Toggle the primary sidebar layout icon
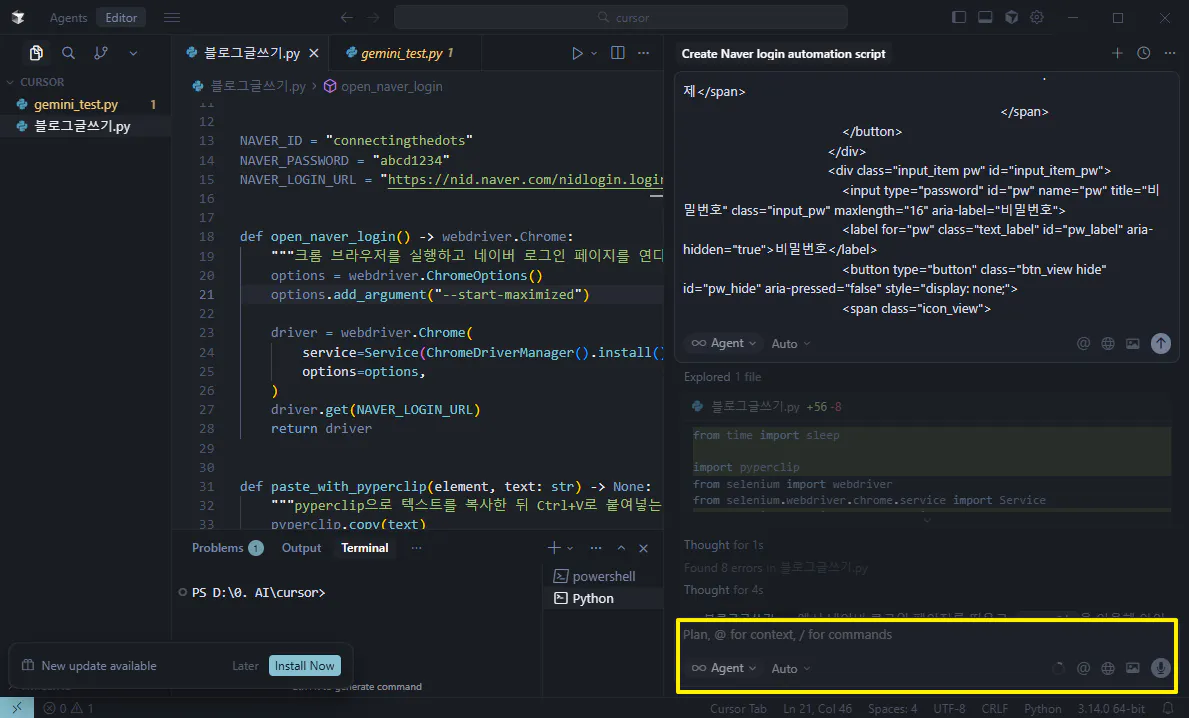Viewport: 1189px width, 718px height. (959, 17)
